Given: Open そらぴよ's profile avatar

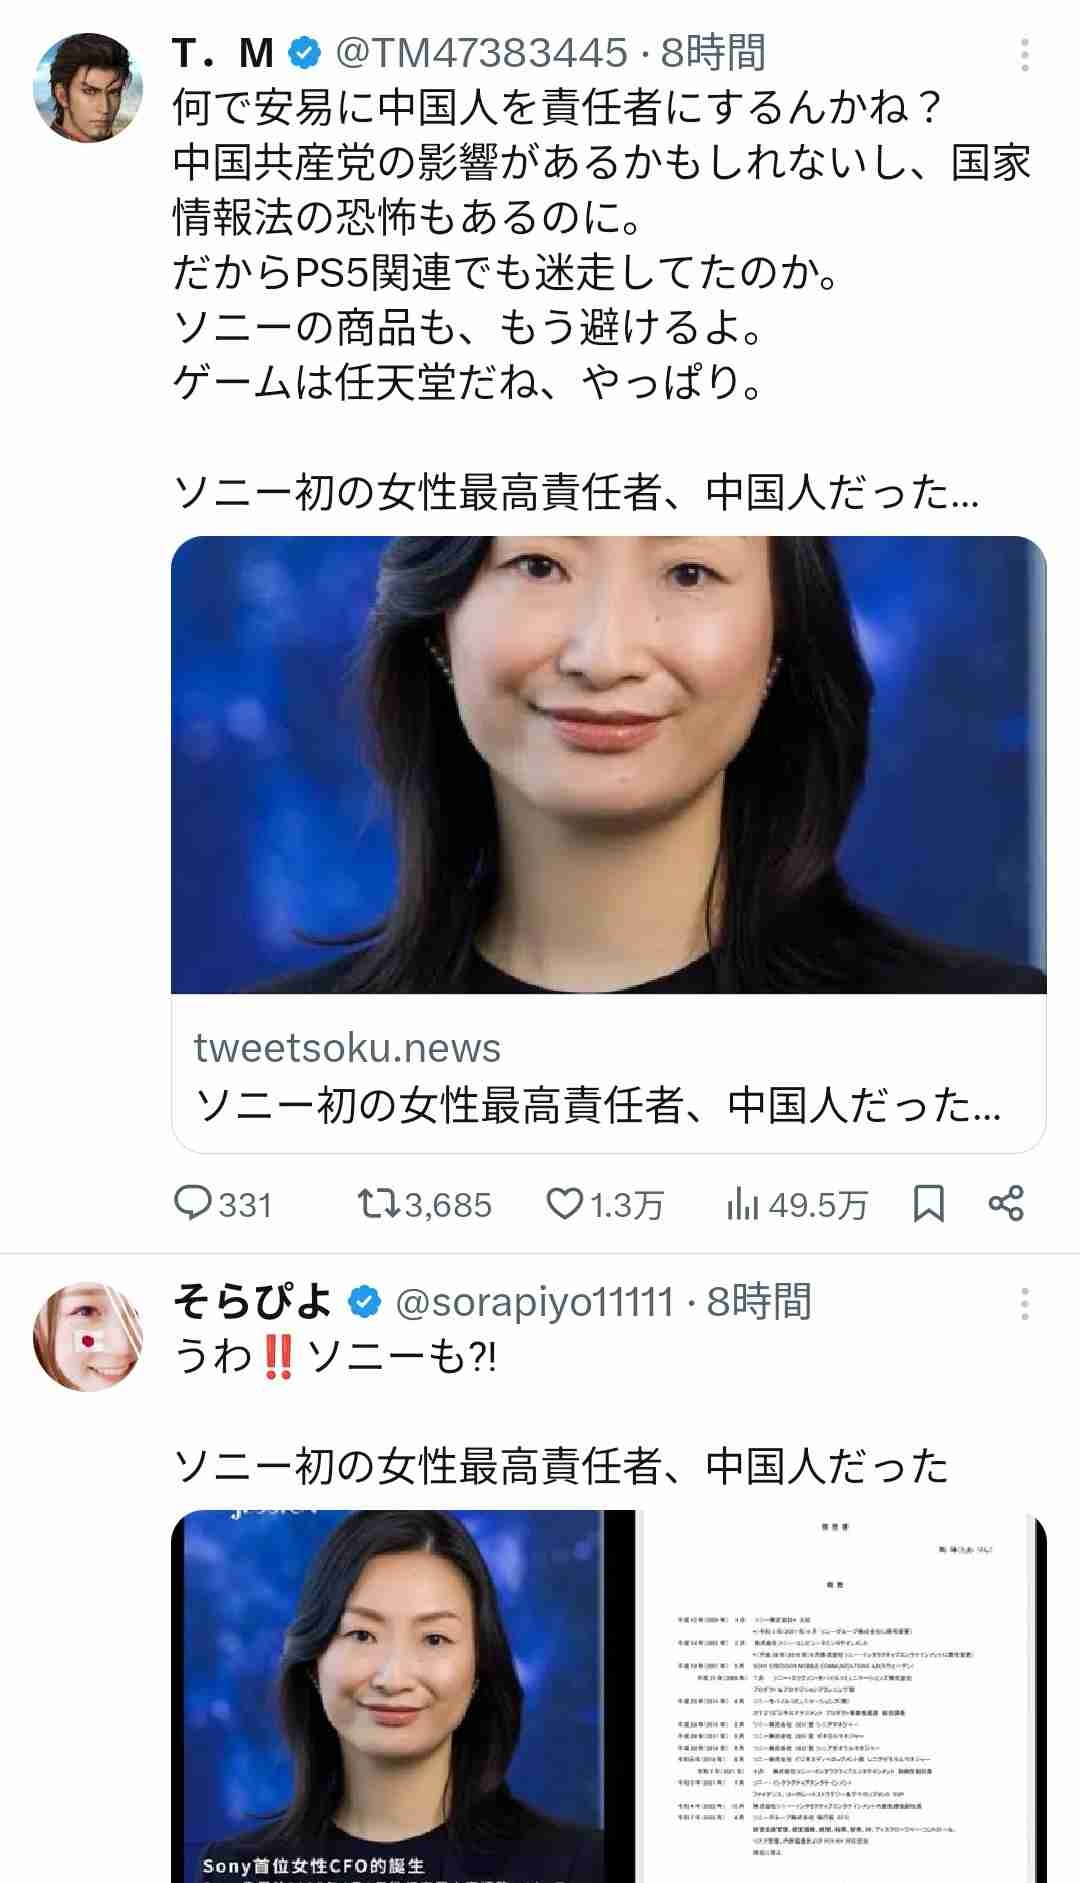Looking at the screenshot, I should pos(87,1335).
